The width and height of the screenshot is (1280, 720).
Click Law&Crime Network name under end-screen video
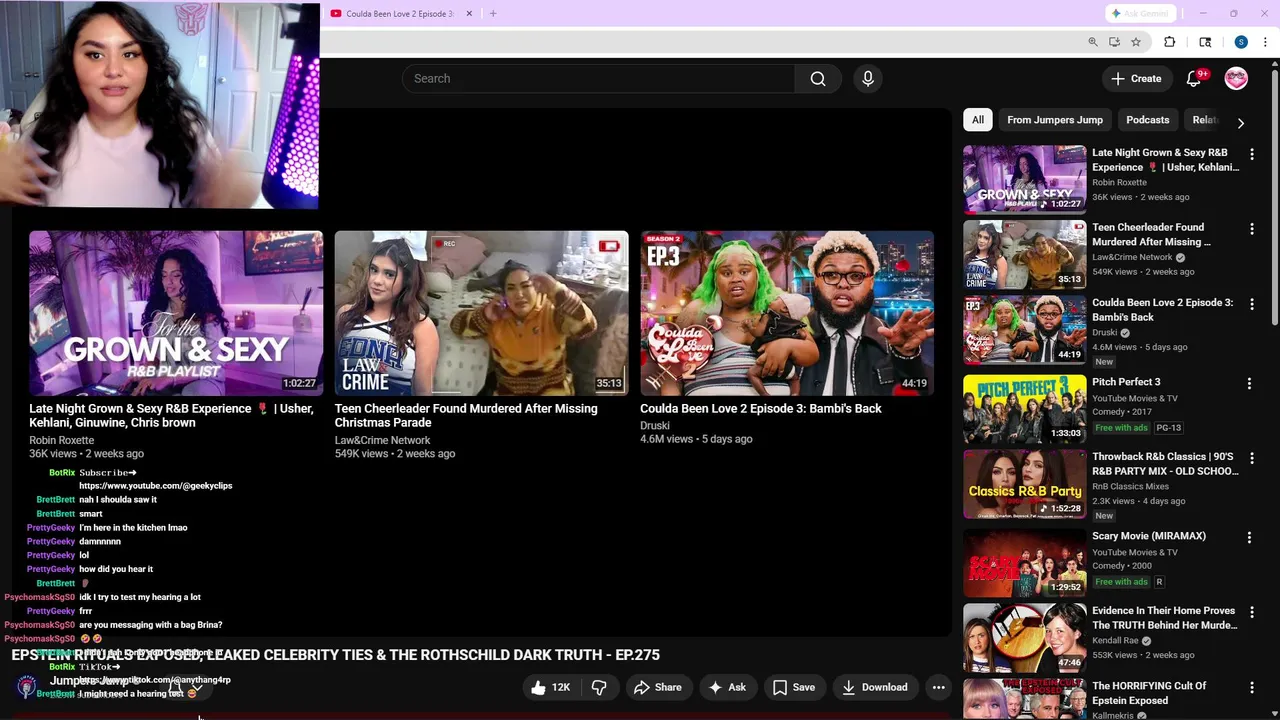(382, 440)
